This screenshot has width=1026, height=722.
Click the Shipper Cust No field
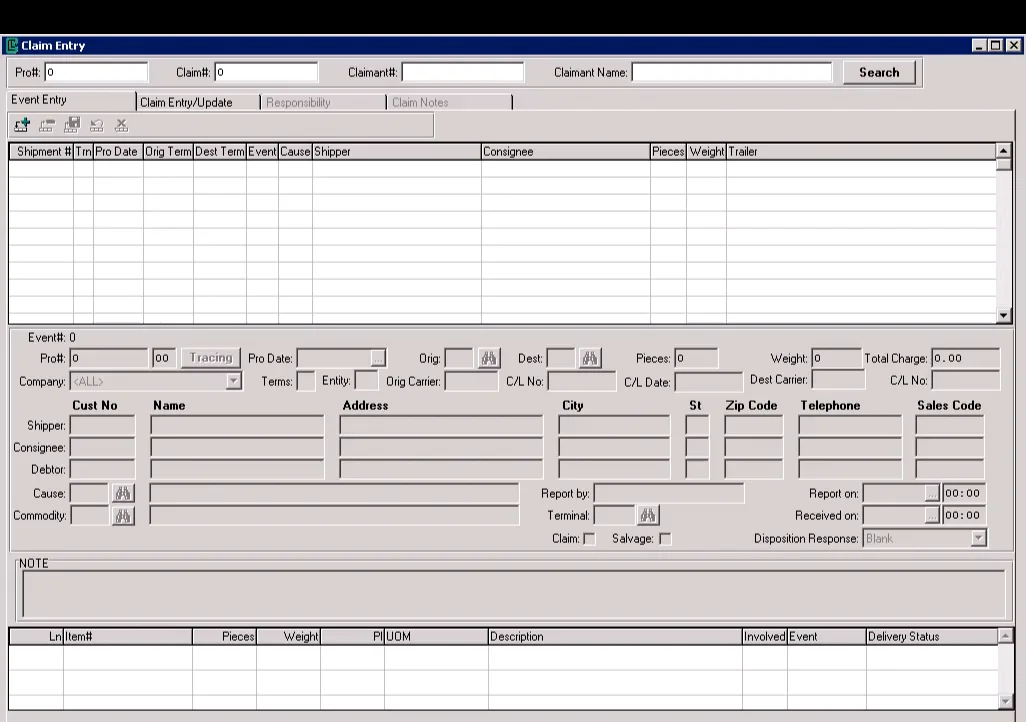point(102,425)
